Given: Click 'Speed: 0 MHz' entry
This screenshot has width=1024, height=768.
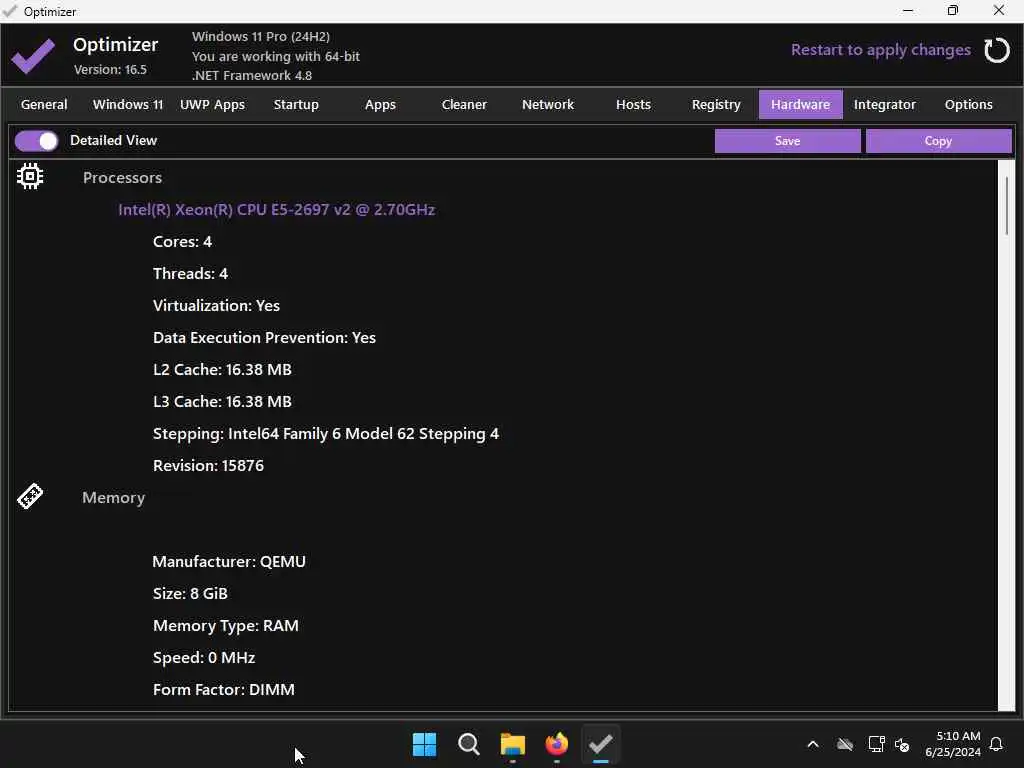Looking at the screenshot, I should (204, 658).
